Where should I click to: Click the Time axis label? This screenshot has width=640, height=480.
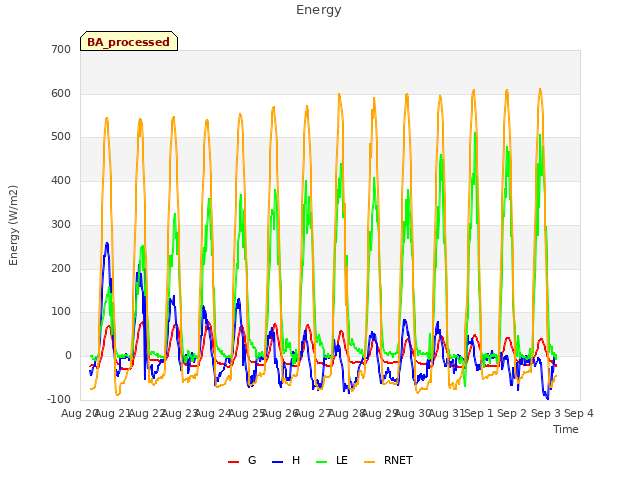(x=565, y=429)
